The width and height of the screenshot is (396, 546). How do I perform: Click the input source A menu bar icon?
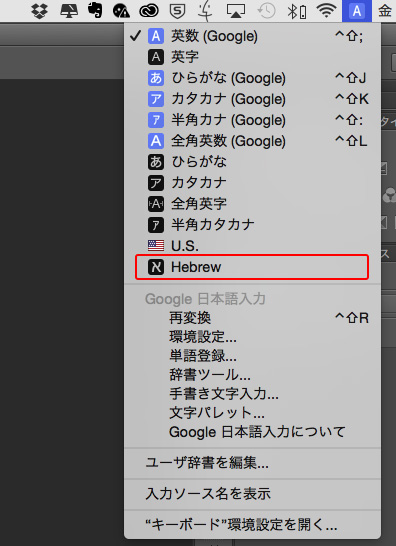pyautogui.click(x=357, y=11)
